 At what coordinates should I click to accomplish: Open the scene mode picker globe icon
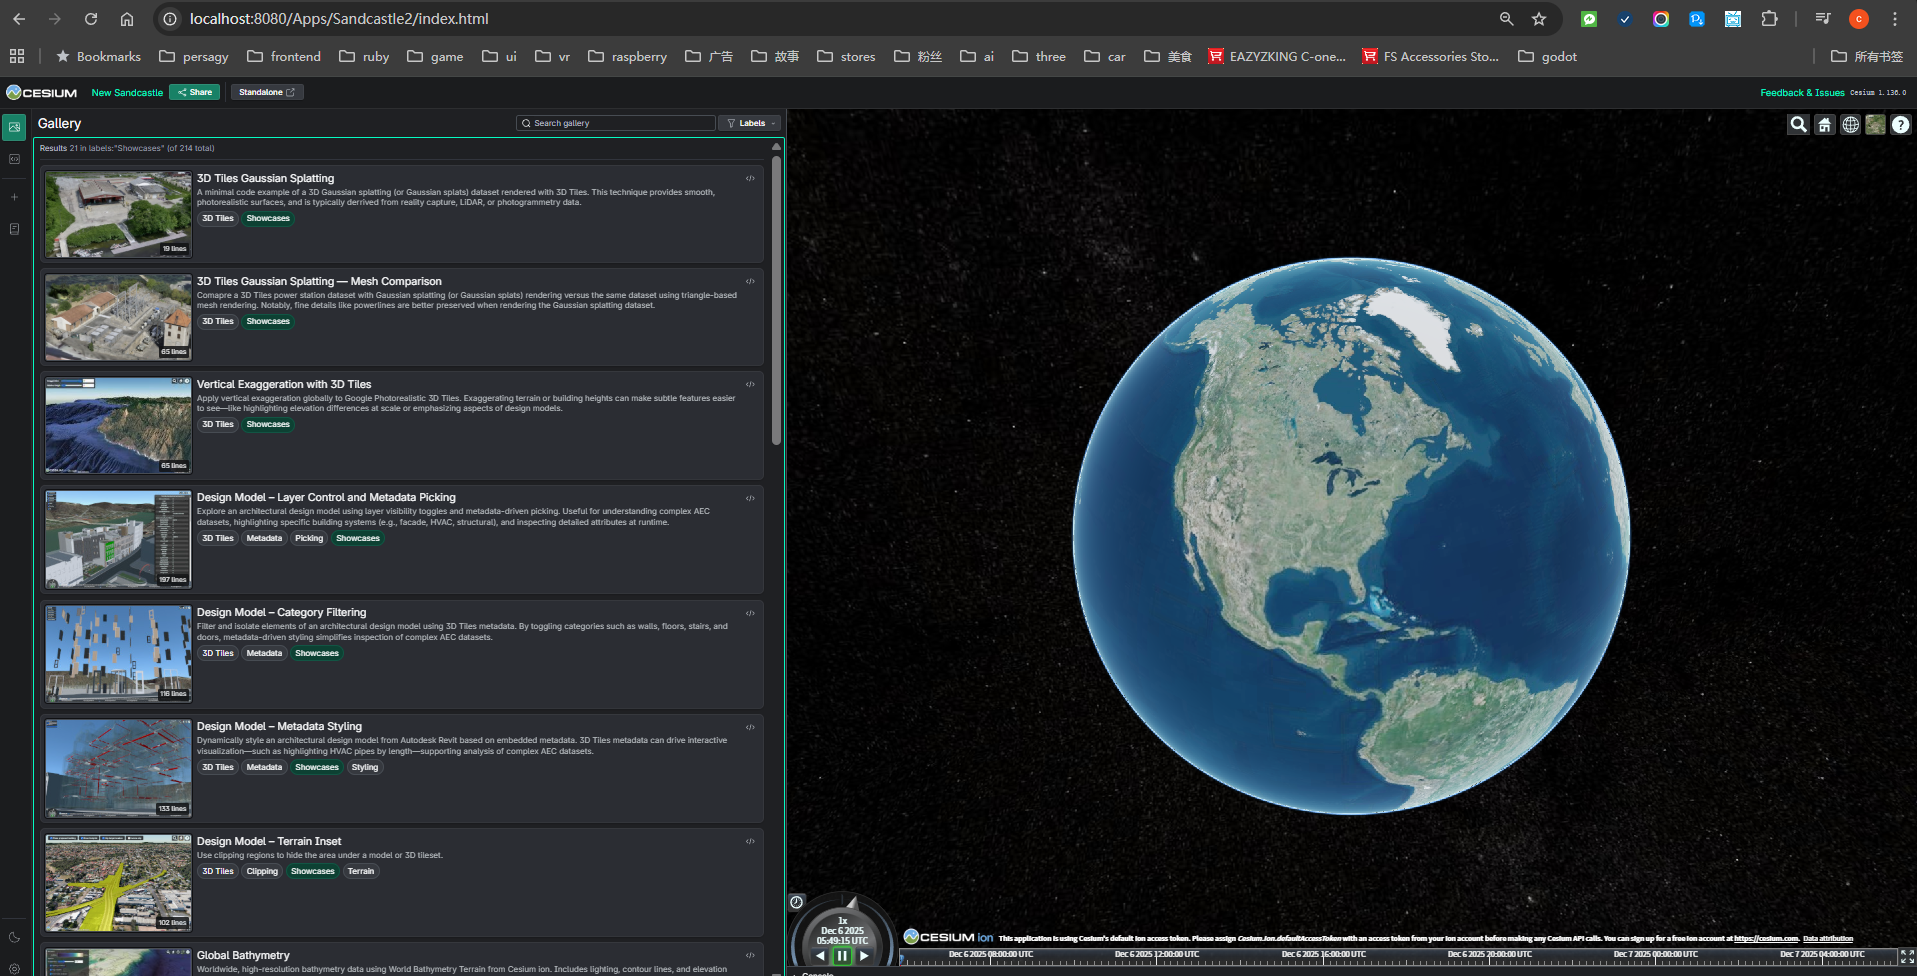pos(1850,124)
